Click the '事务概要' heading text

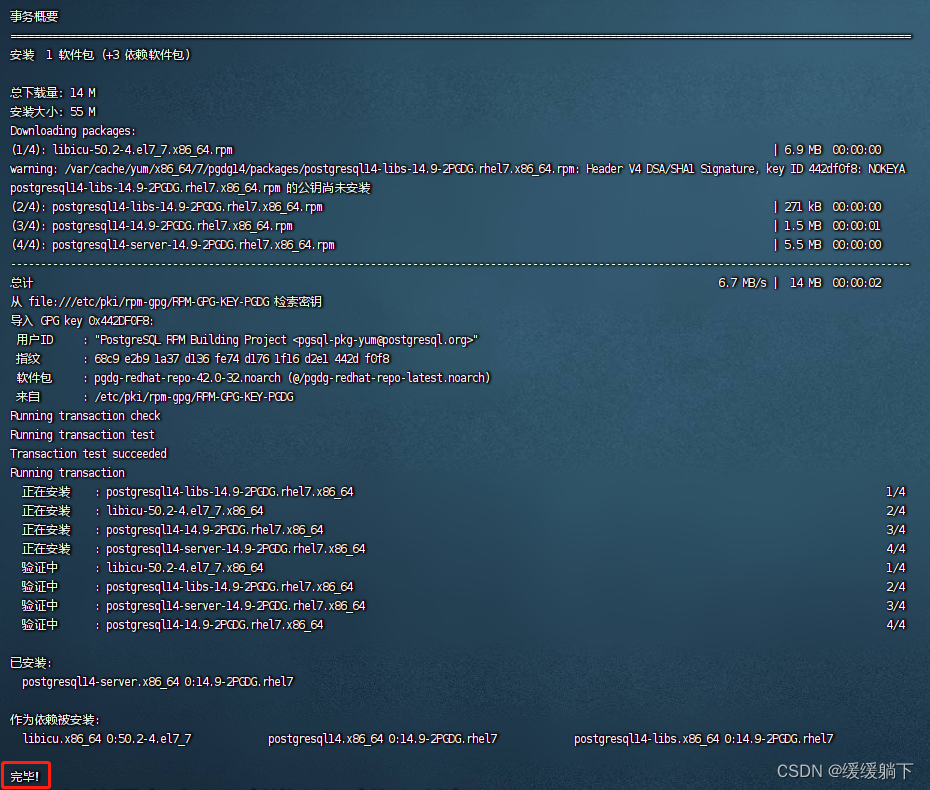(x=34, y=17)
